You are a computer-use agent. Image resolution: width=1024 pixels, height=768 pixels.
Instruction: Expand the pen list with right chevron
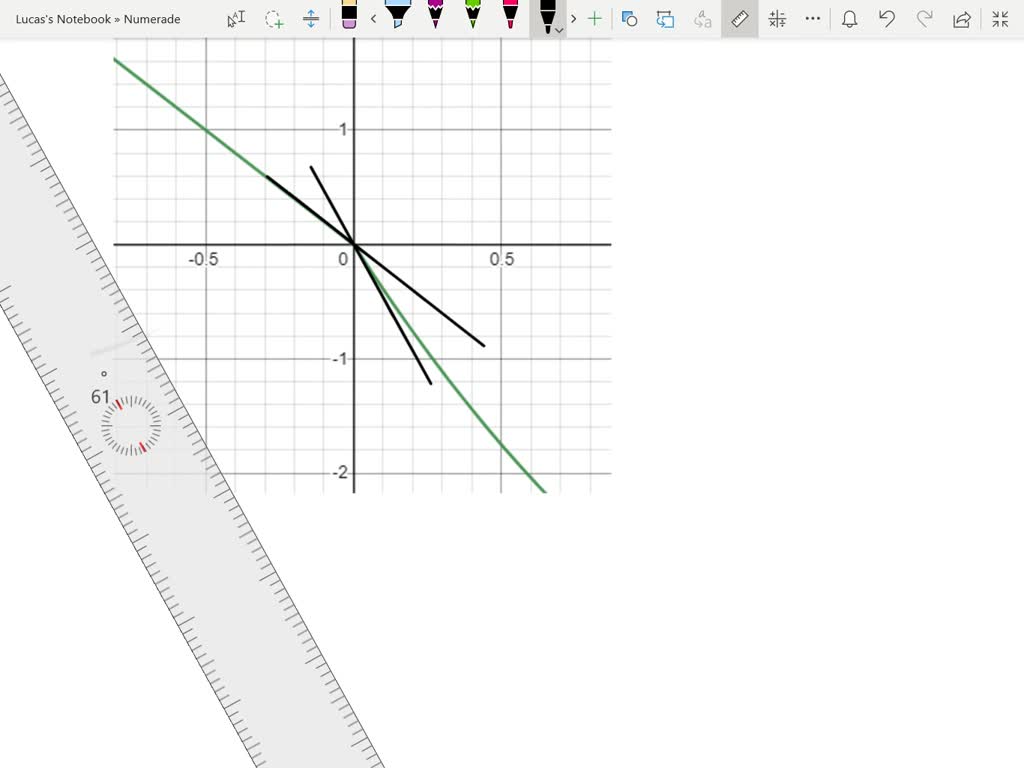point(573,18)
